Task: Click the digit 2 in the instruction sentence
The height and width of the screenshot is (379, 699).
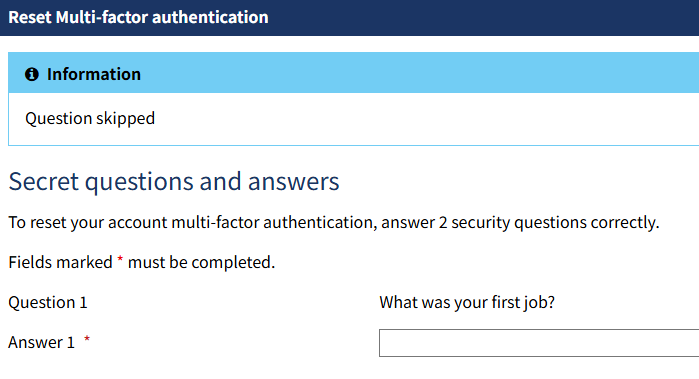Action: tap(443, 222)
